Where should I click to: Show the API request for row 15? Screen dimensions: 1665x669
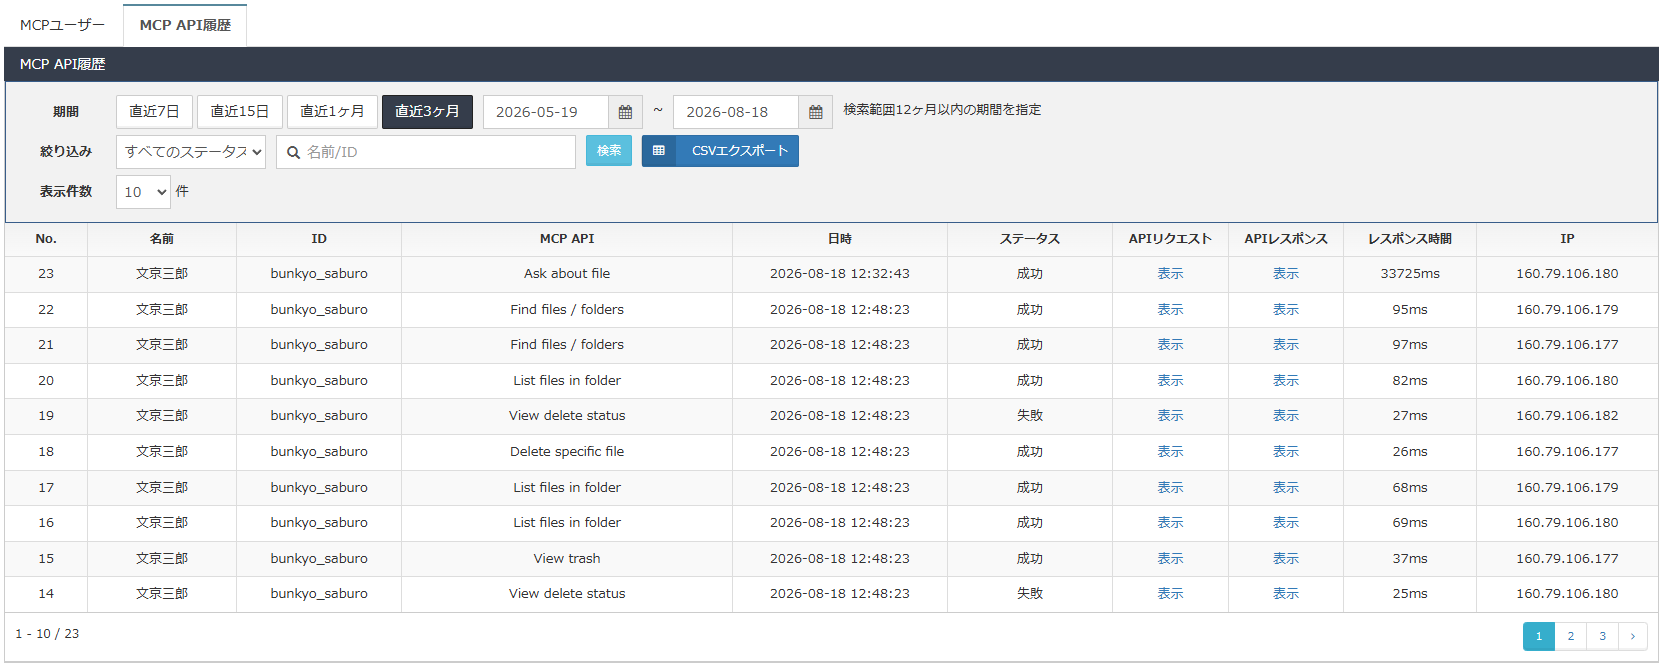(x=1170, y=559)
